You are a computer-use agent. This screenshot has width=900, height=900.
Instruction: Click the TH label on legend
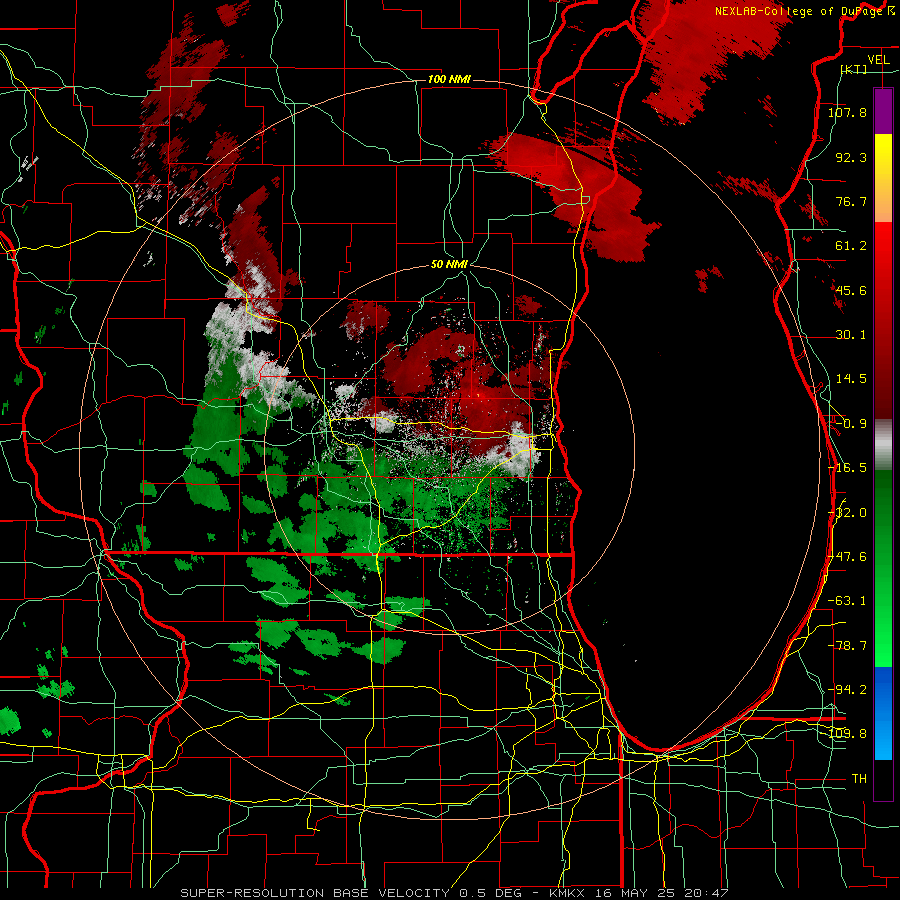click(x=859, y=779)
